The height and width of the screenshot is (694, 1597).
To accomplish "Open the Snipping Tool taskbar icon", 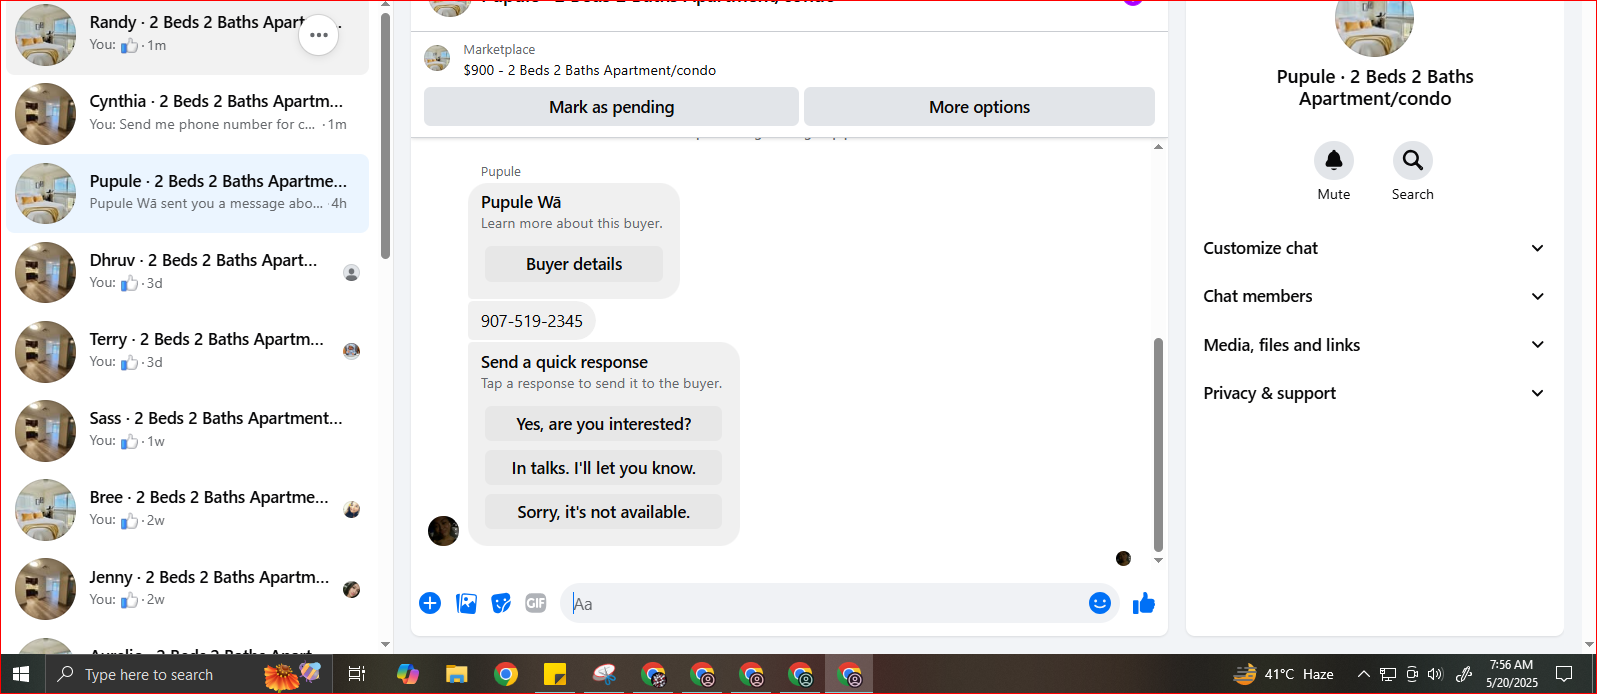I will 604,674.
